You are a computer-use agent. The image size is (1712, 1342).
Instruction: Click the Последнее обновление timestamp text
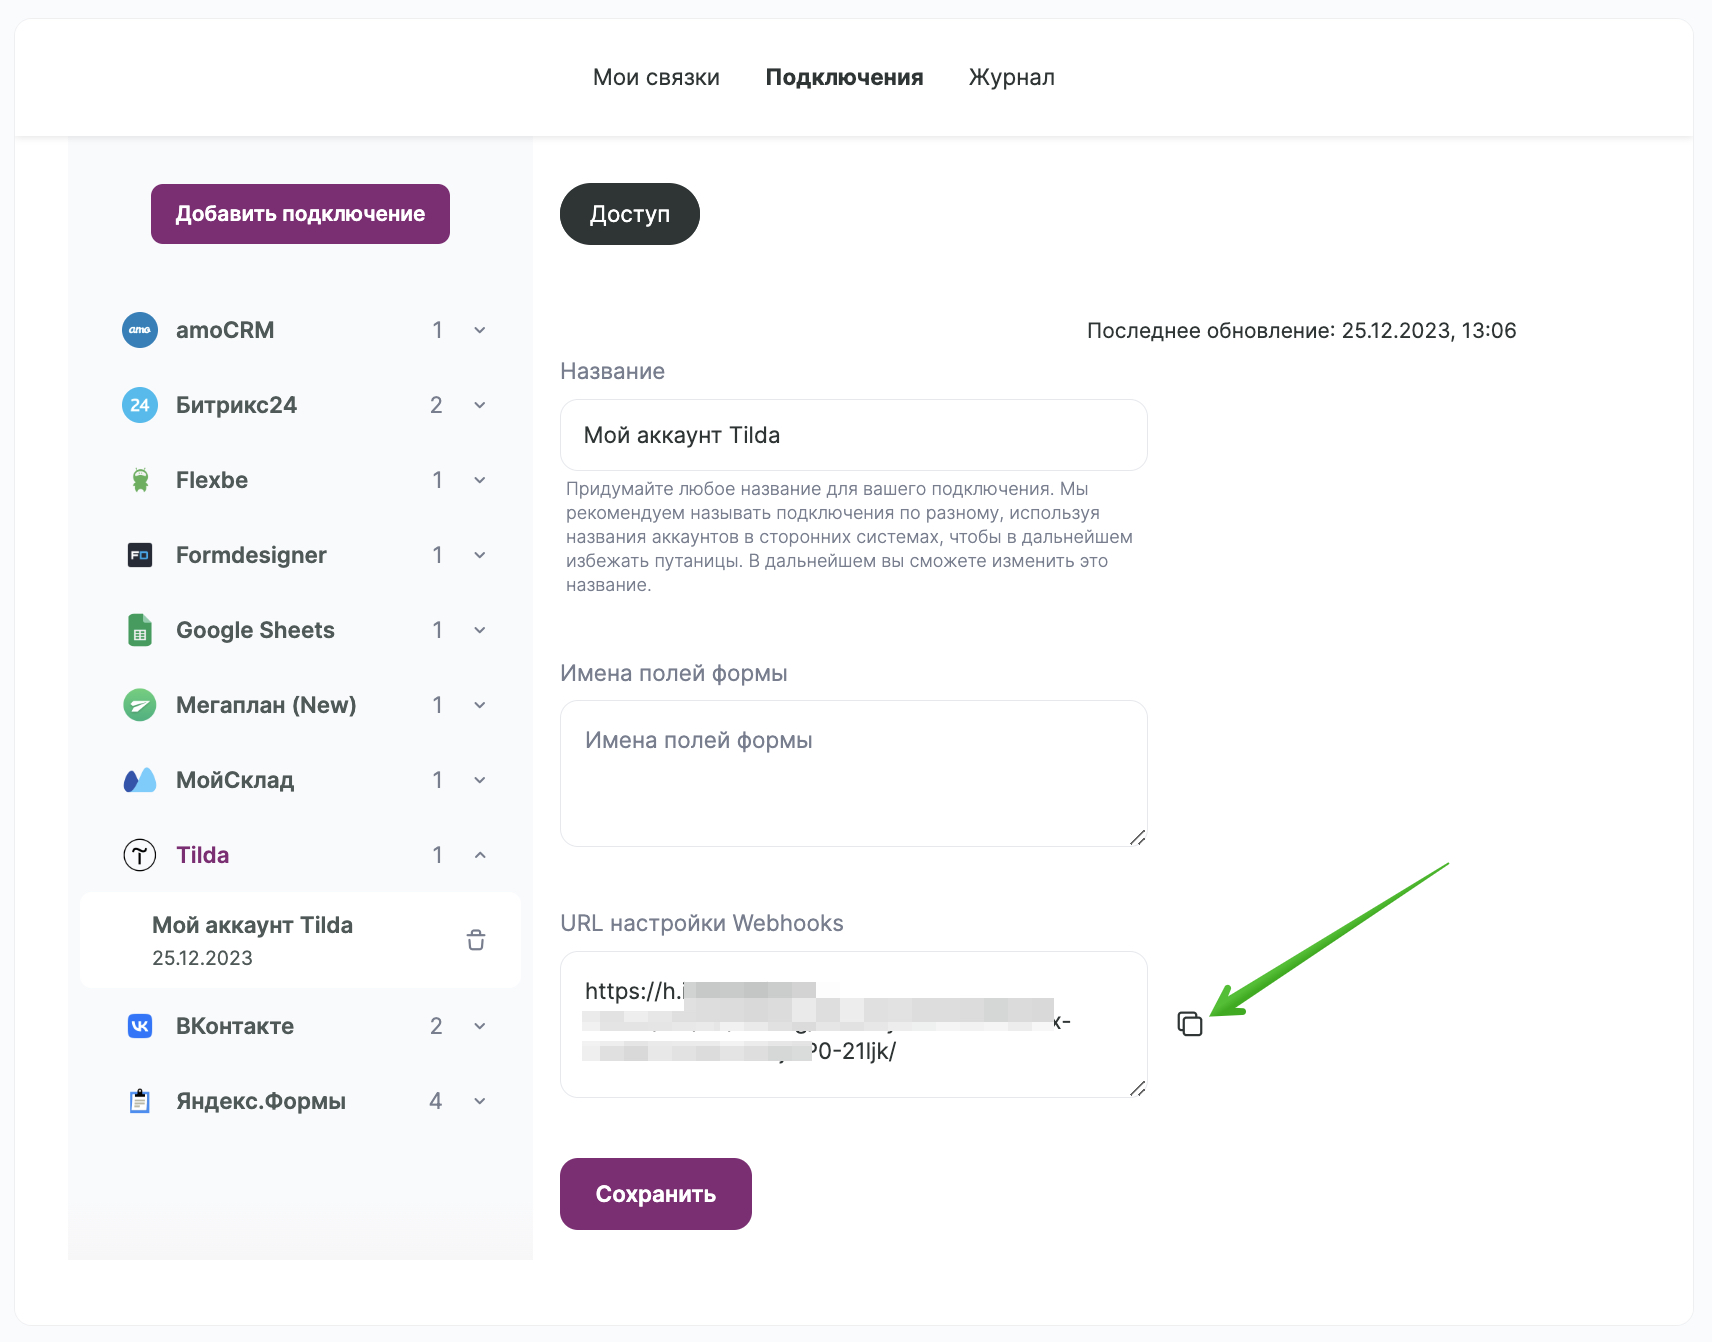click(x=1301, y=330)
